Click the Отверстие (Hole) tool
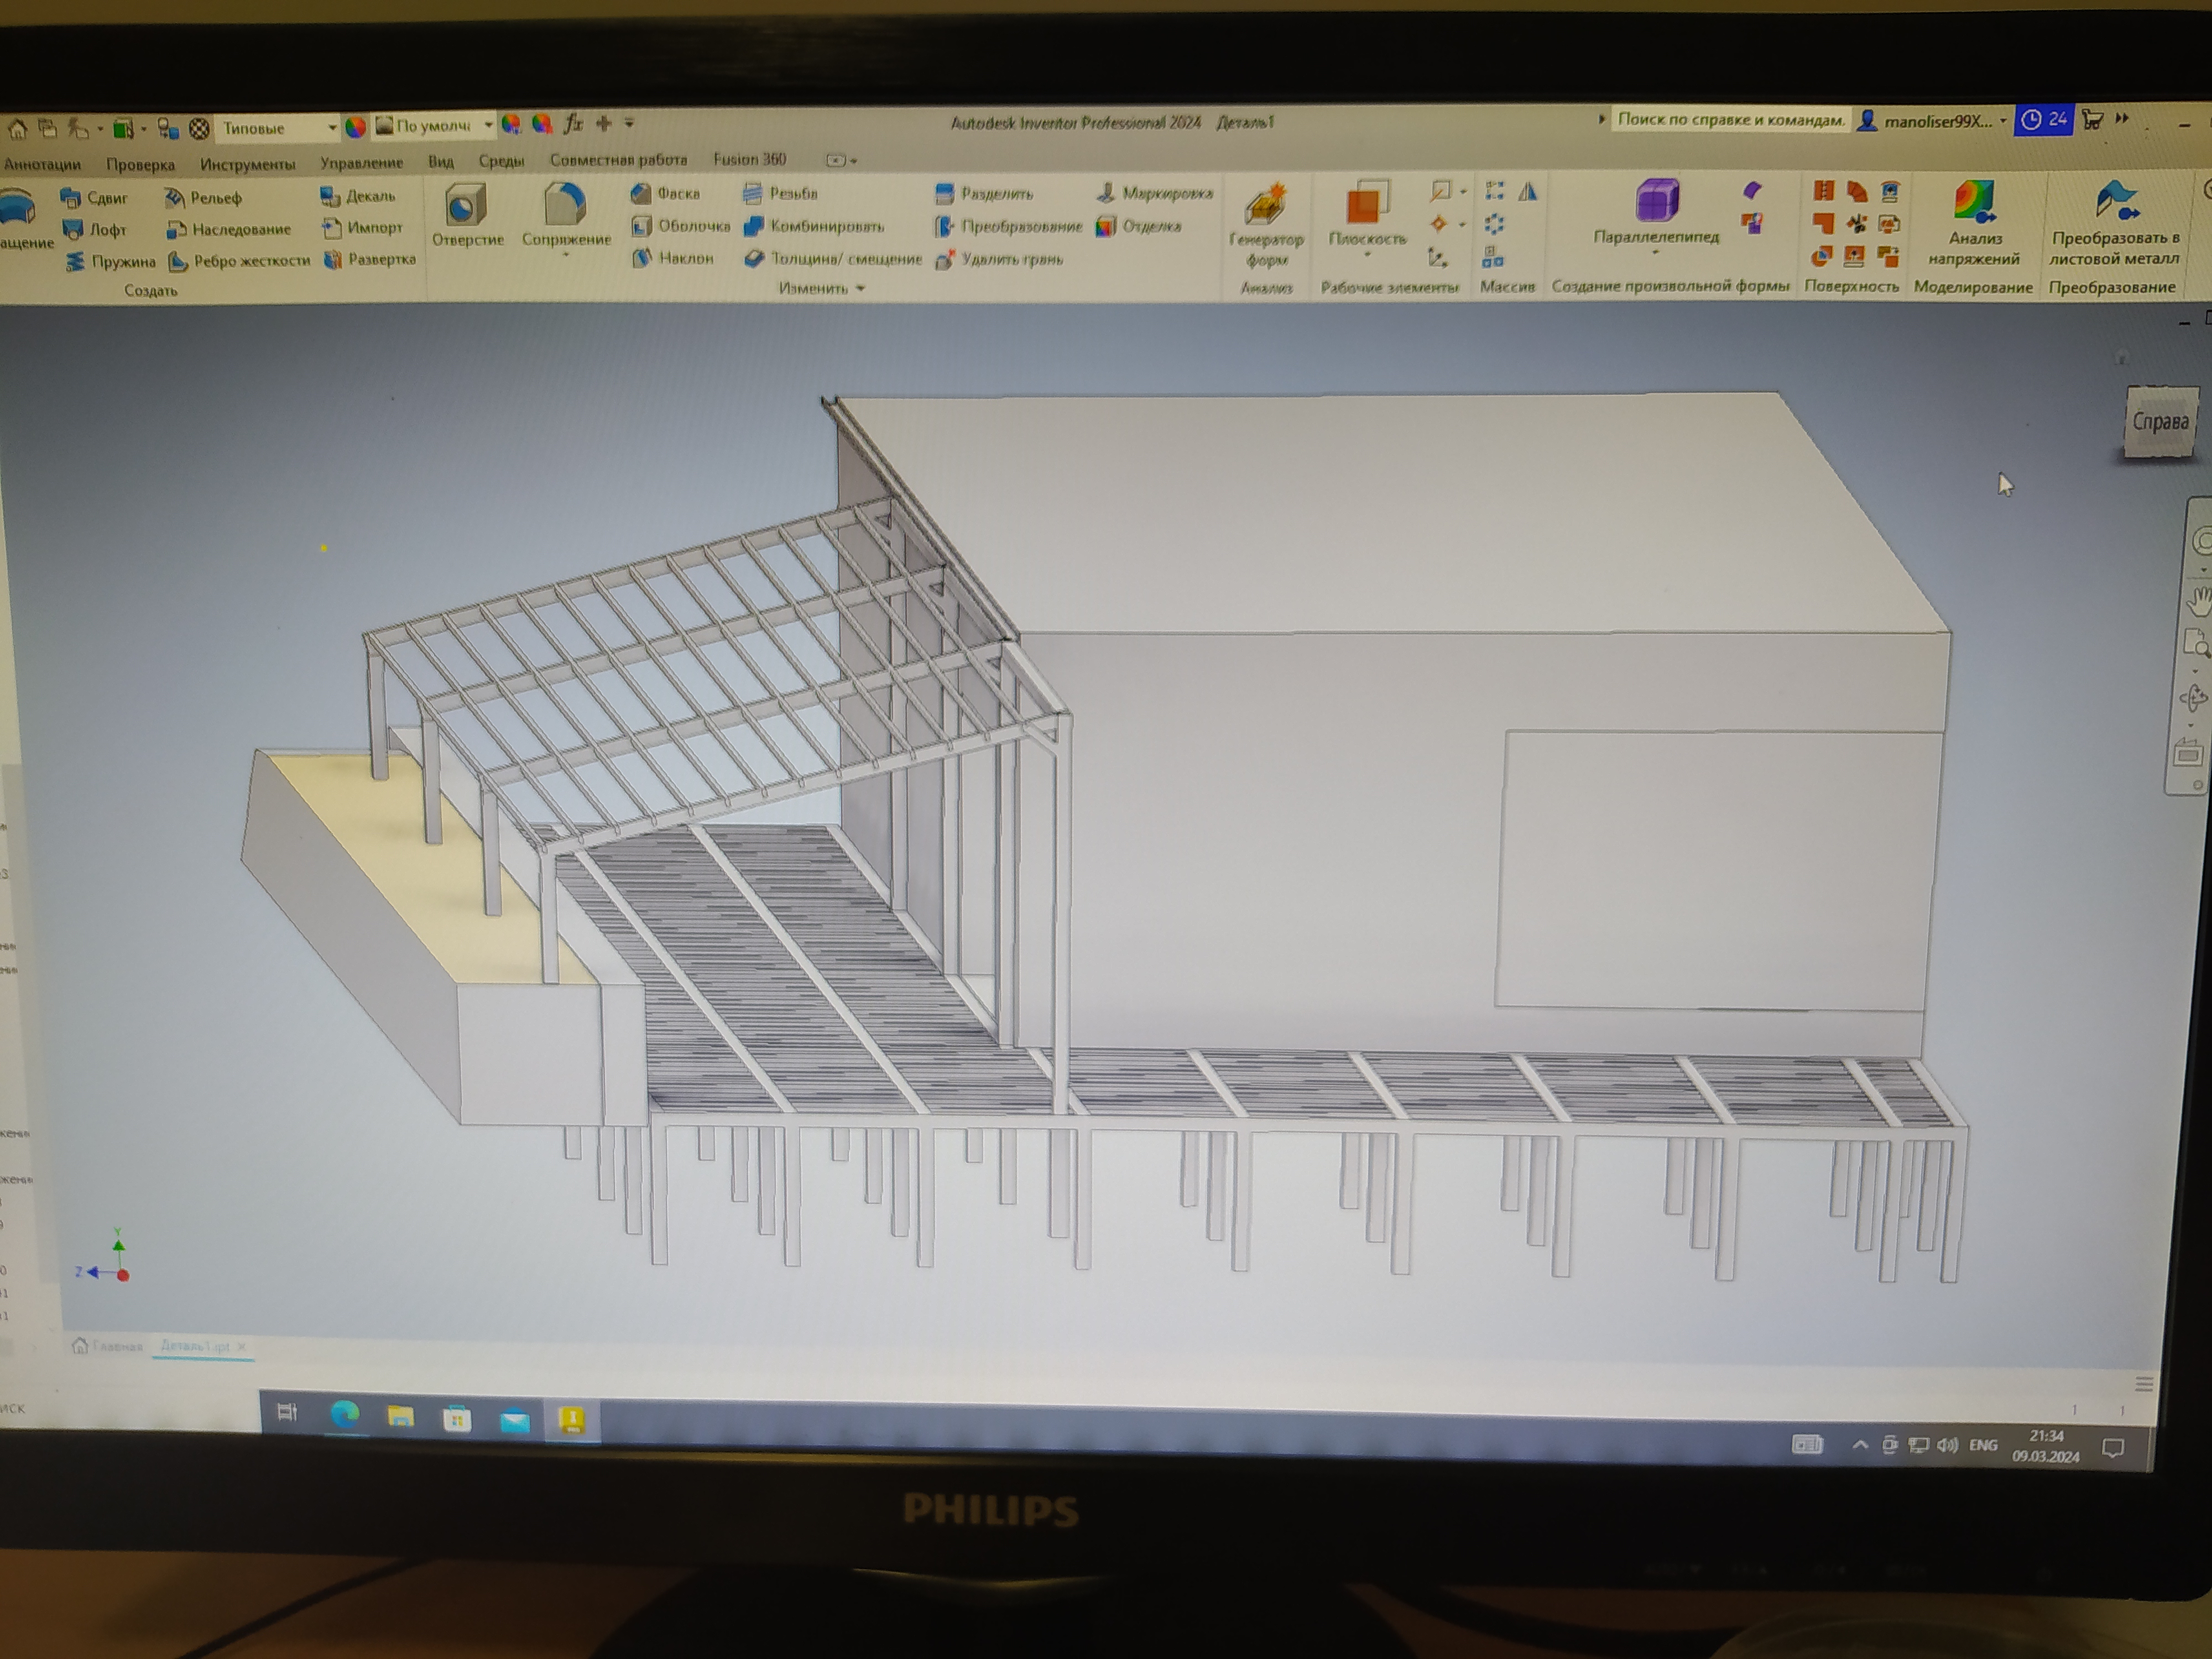Viewport: 2212px width, 1659px height. 467,215
